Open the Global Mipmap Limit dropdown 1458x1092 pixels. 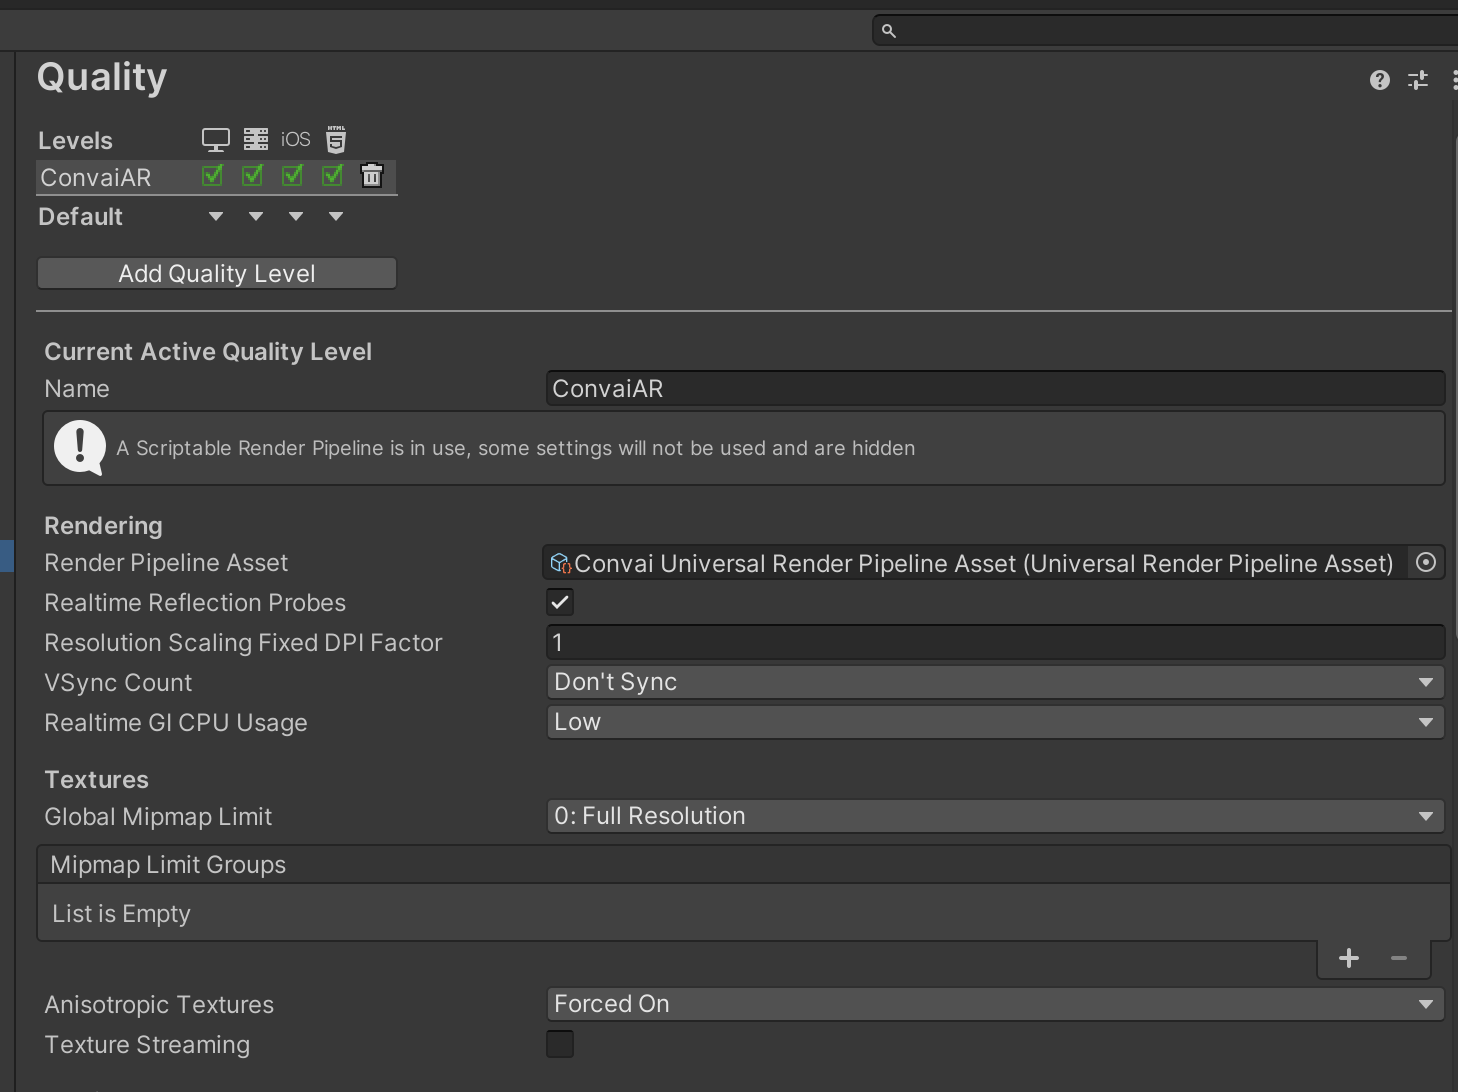click(995, 816)
